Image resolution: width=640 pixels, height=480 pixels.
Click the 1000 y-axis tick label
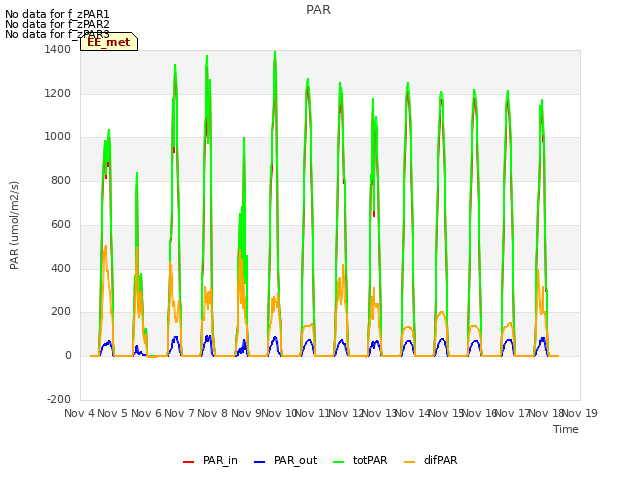[x=58, y=137]
